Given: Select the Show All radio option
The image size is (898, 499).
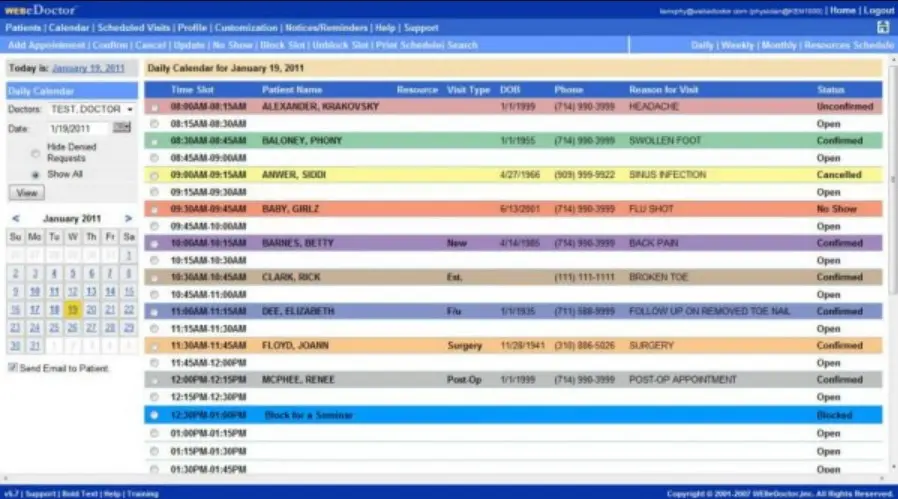Looking at the screenshot, I should point(36,174).
